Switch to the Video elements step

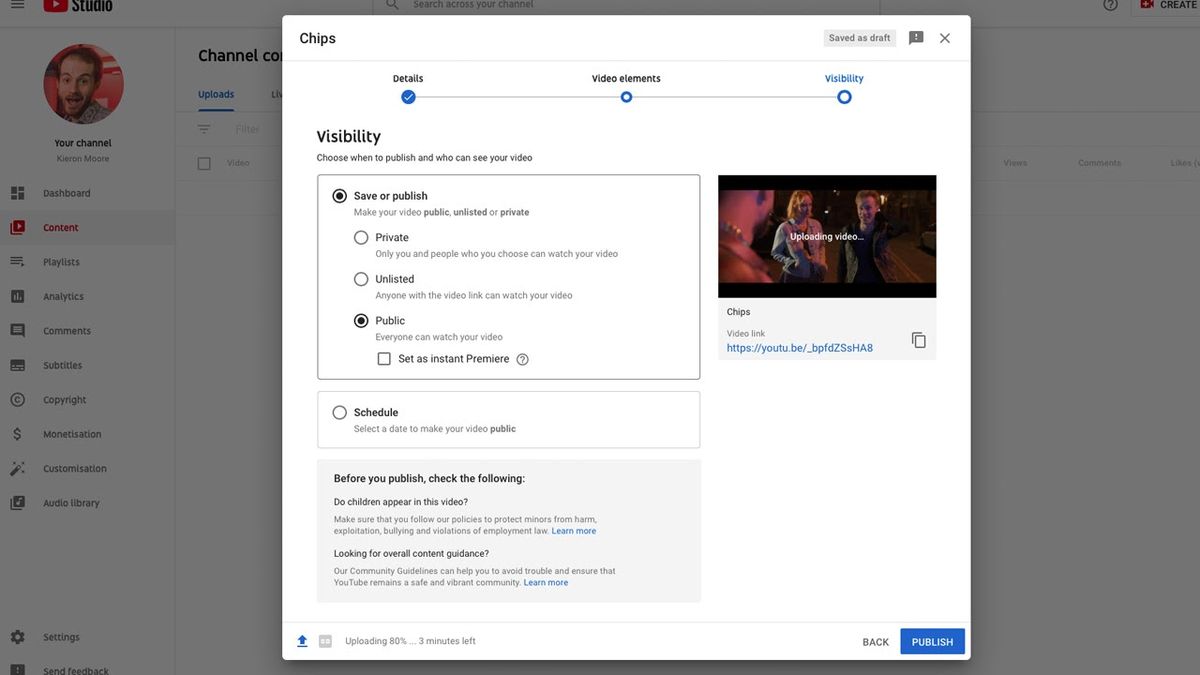click(625, 96)
